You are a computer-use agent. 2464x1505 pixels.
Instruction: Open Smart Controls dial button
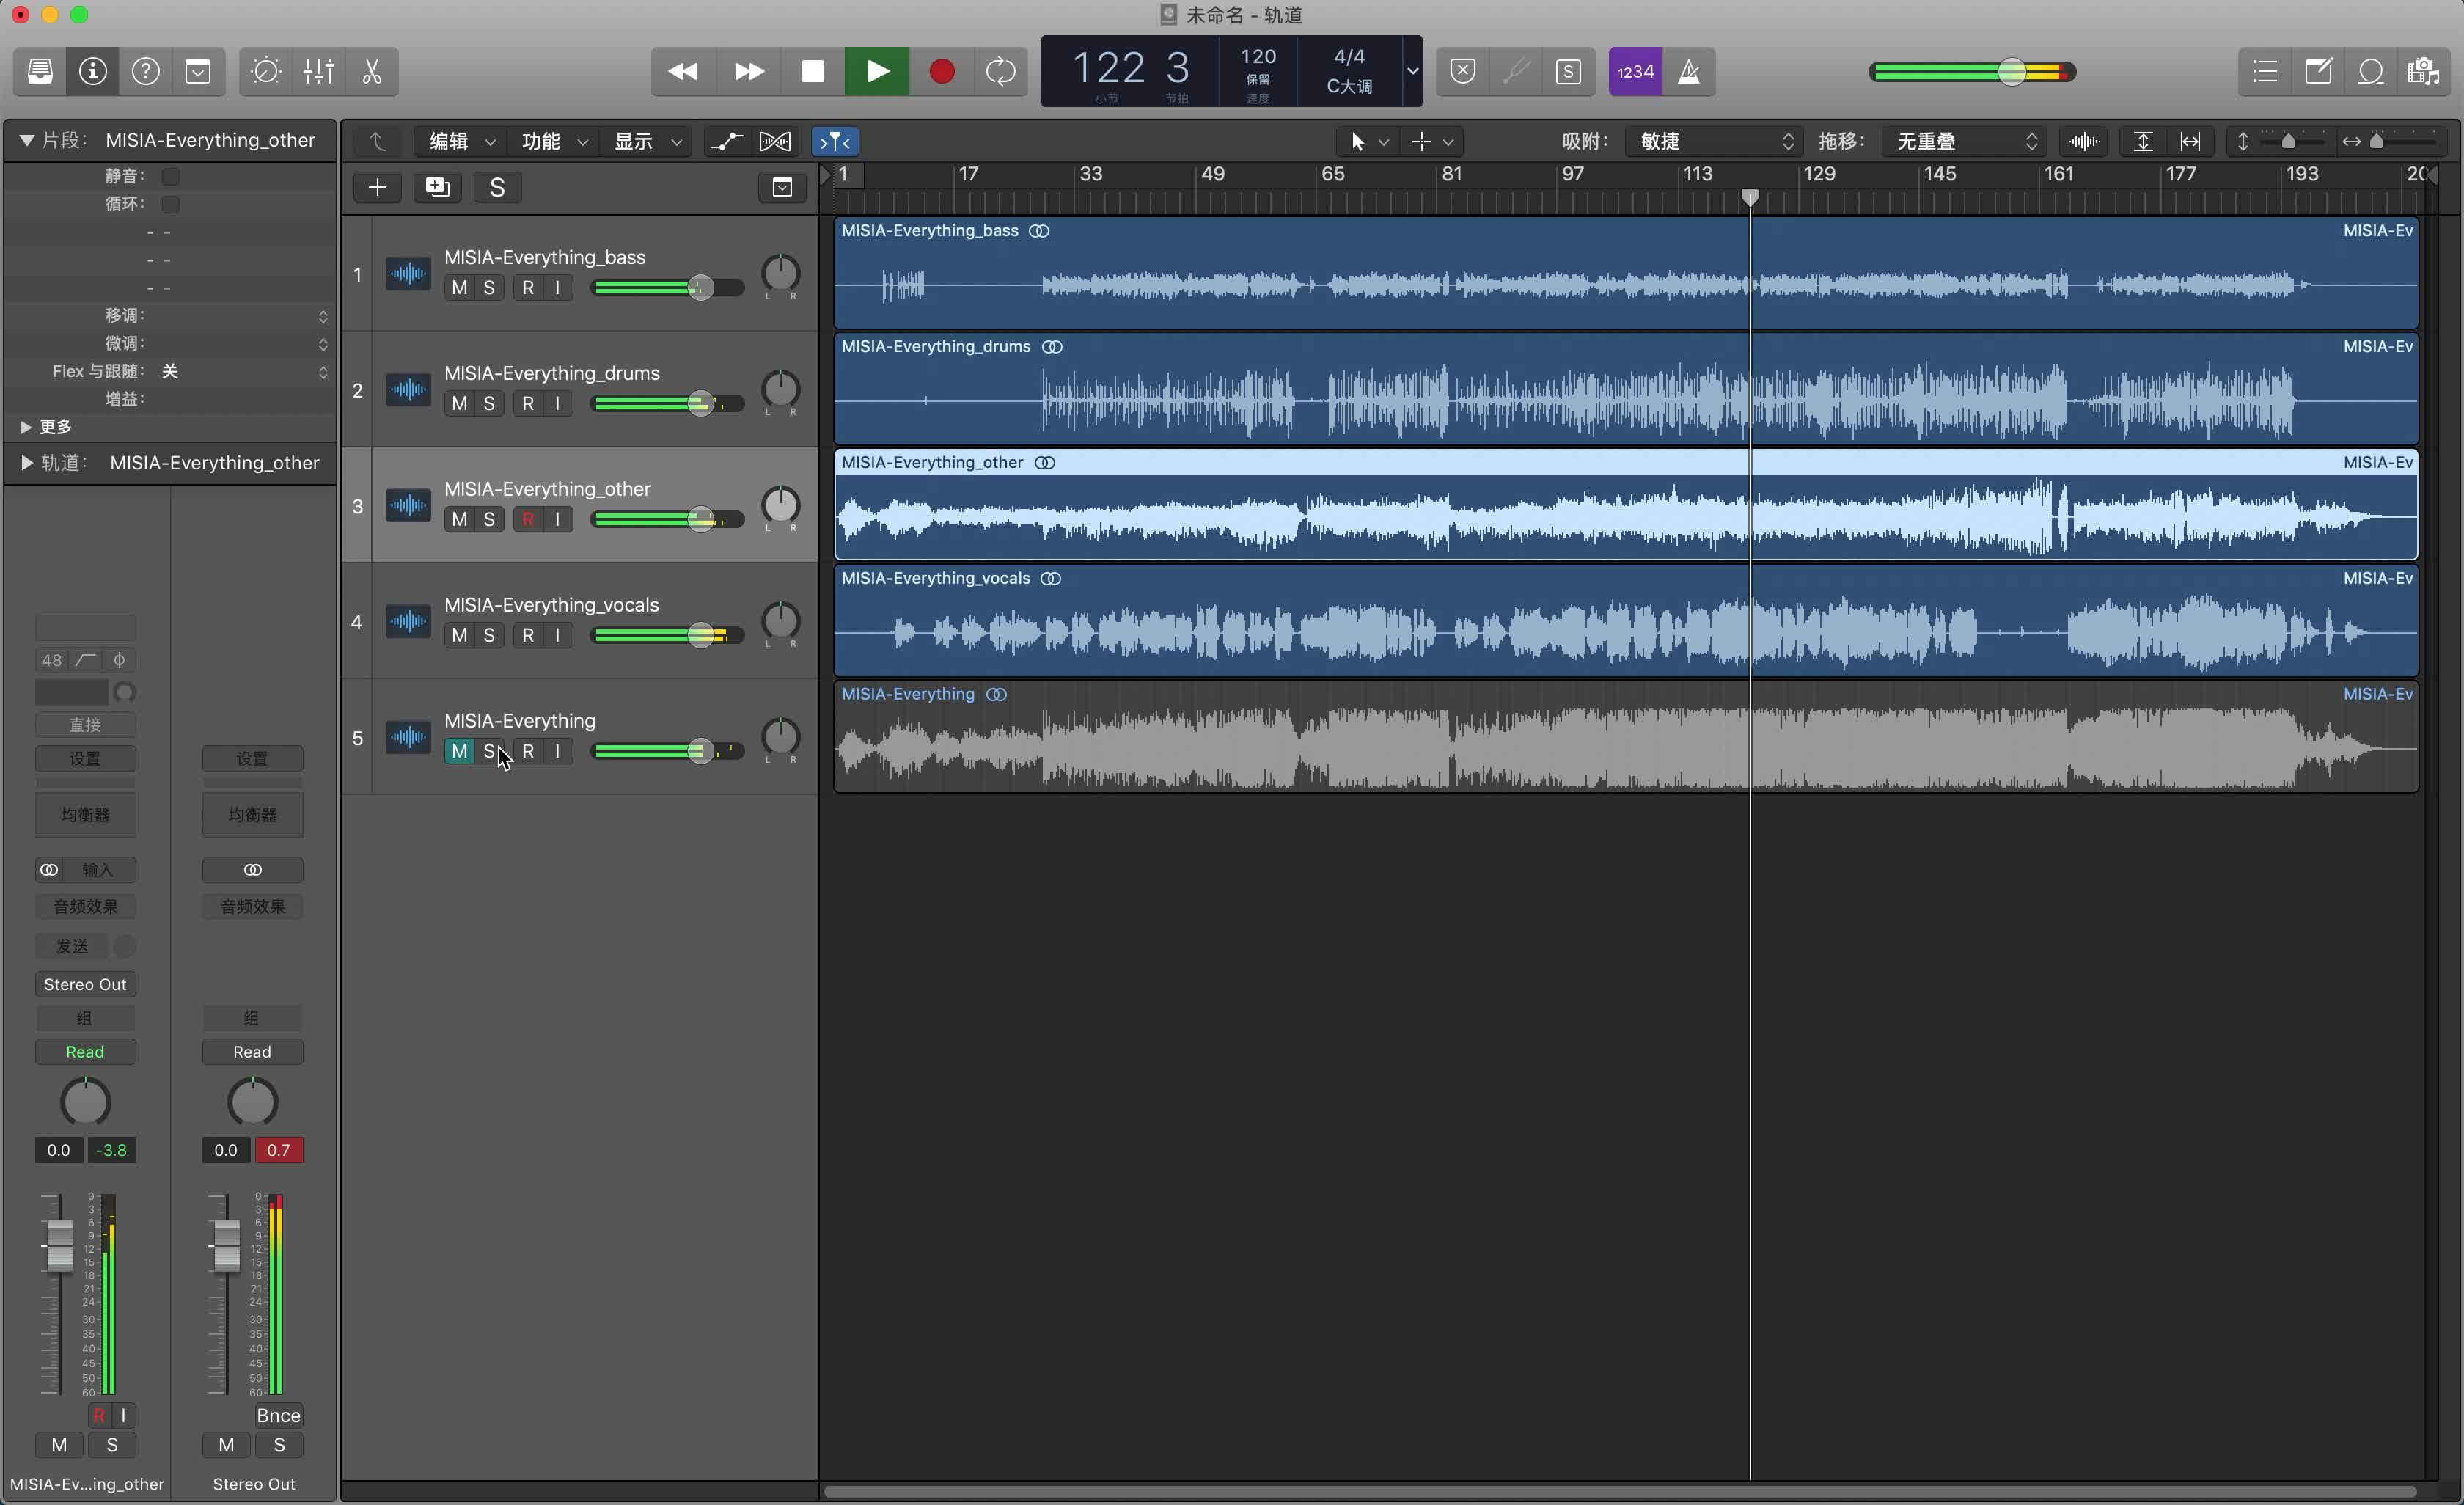coord(266,71)
